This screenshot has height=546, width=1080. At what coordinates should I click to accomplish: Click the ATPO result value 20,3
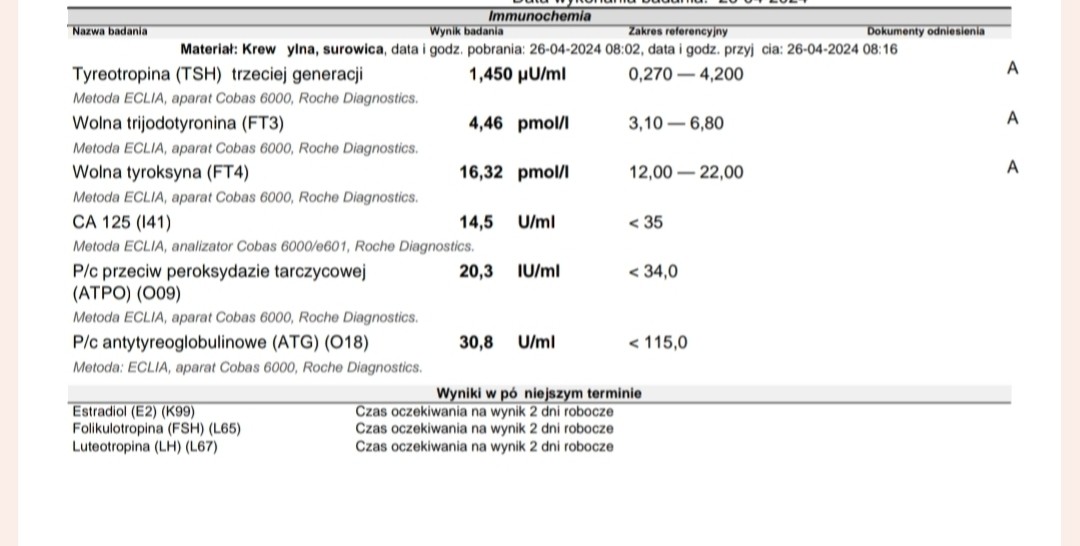click(x=476, y=271)
